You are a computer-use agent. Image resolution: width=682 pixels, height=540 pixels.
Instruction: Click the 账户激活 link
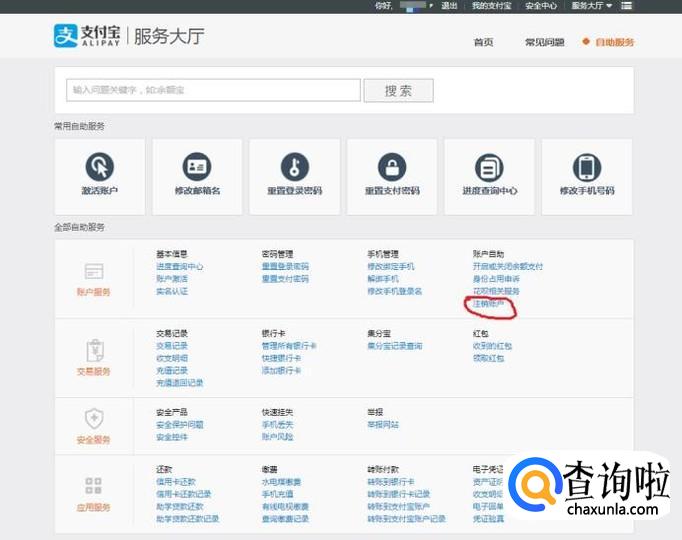(172, 279)
